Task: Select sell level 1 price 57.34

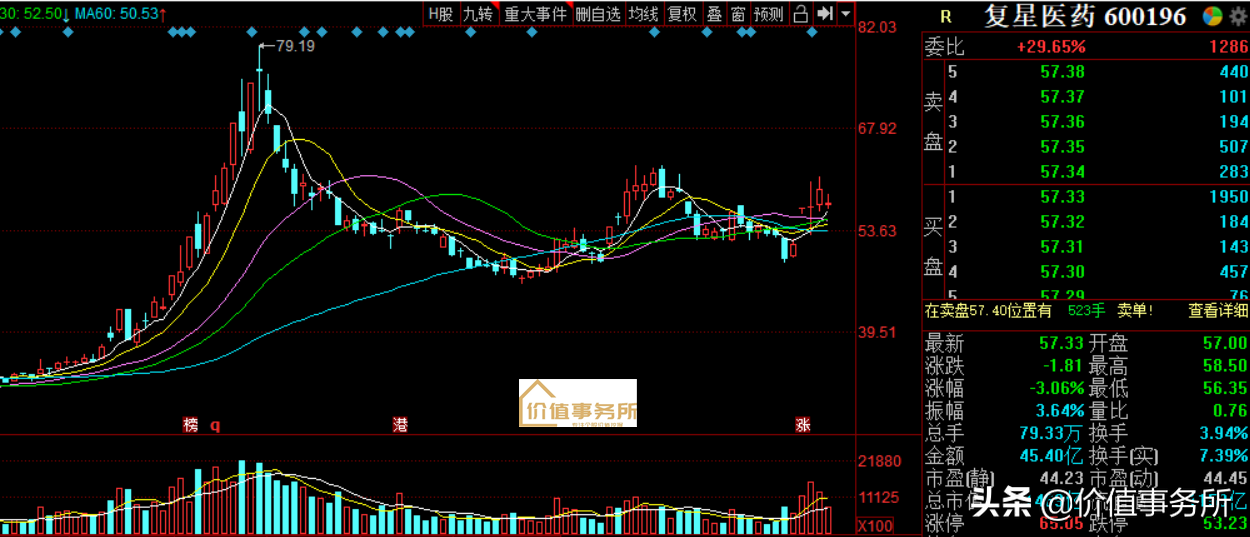Action: pos(1062,171)
